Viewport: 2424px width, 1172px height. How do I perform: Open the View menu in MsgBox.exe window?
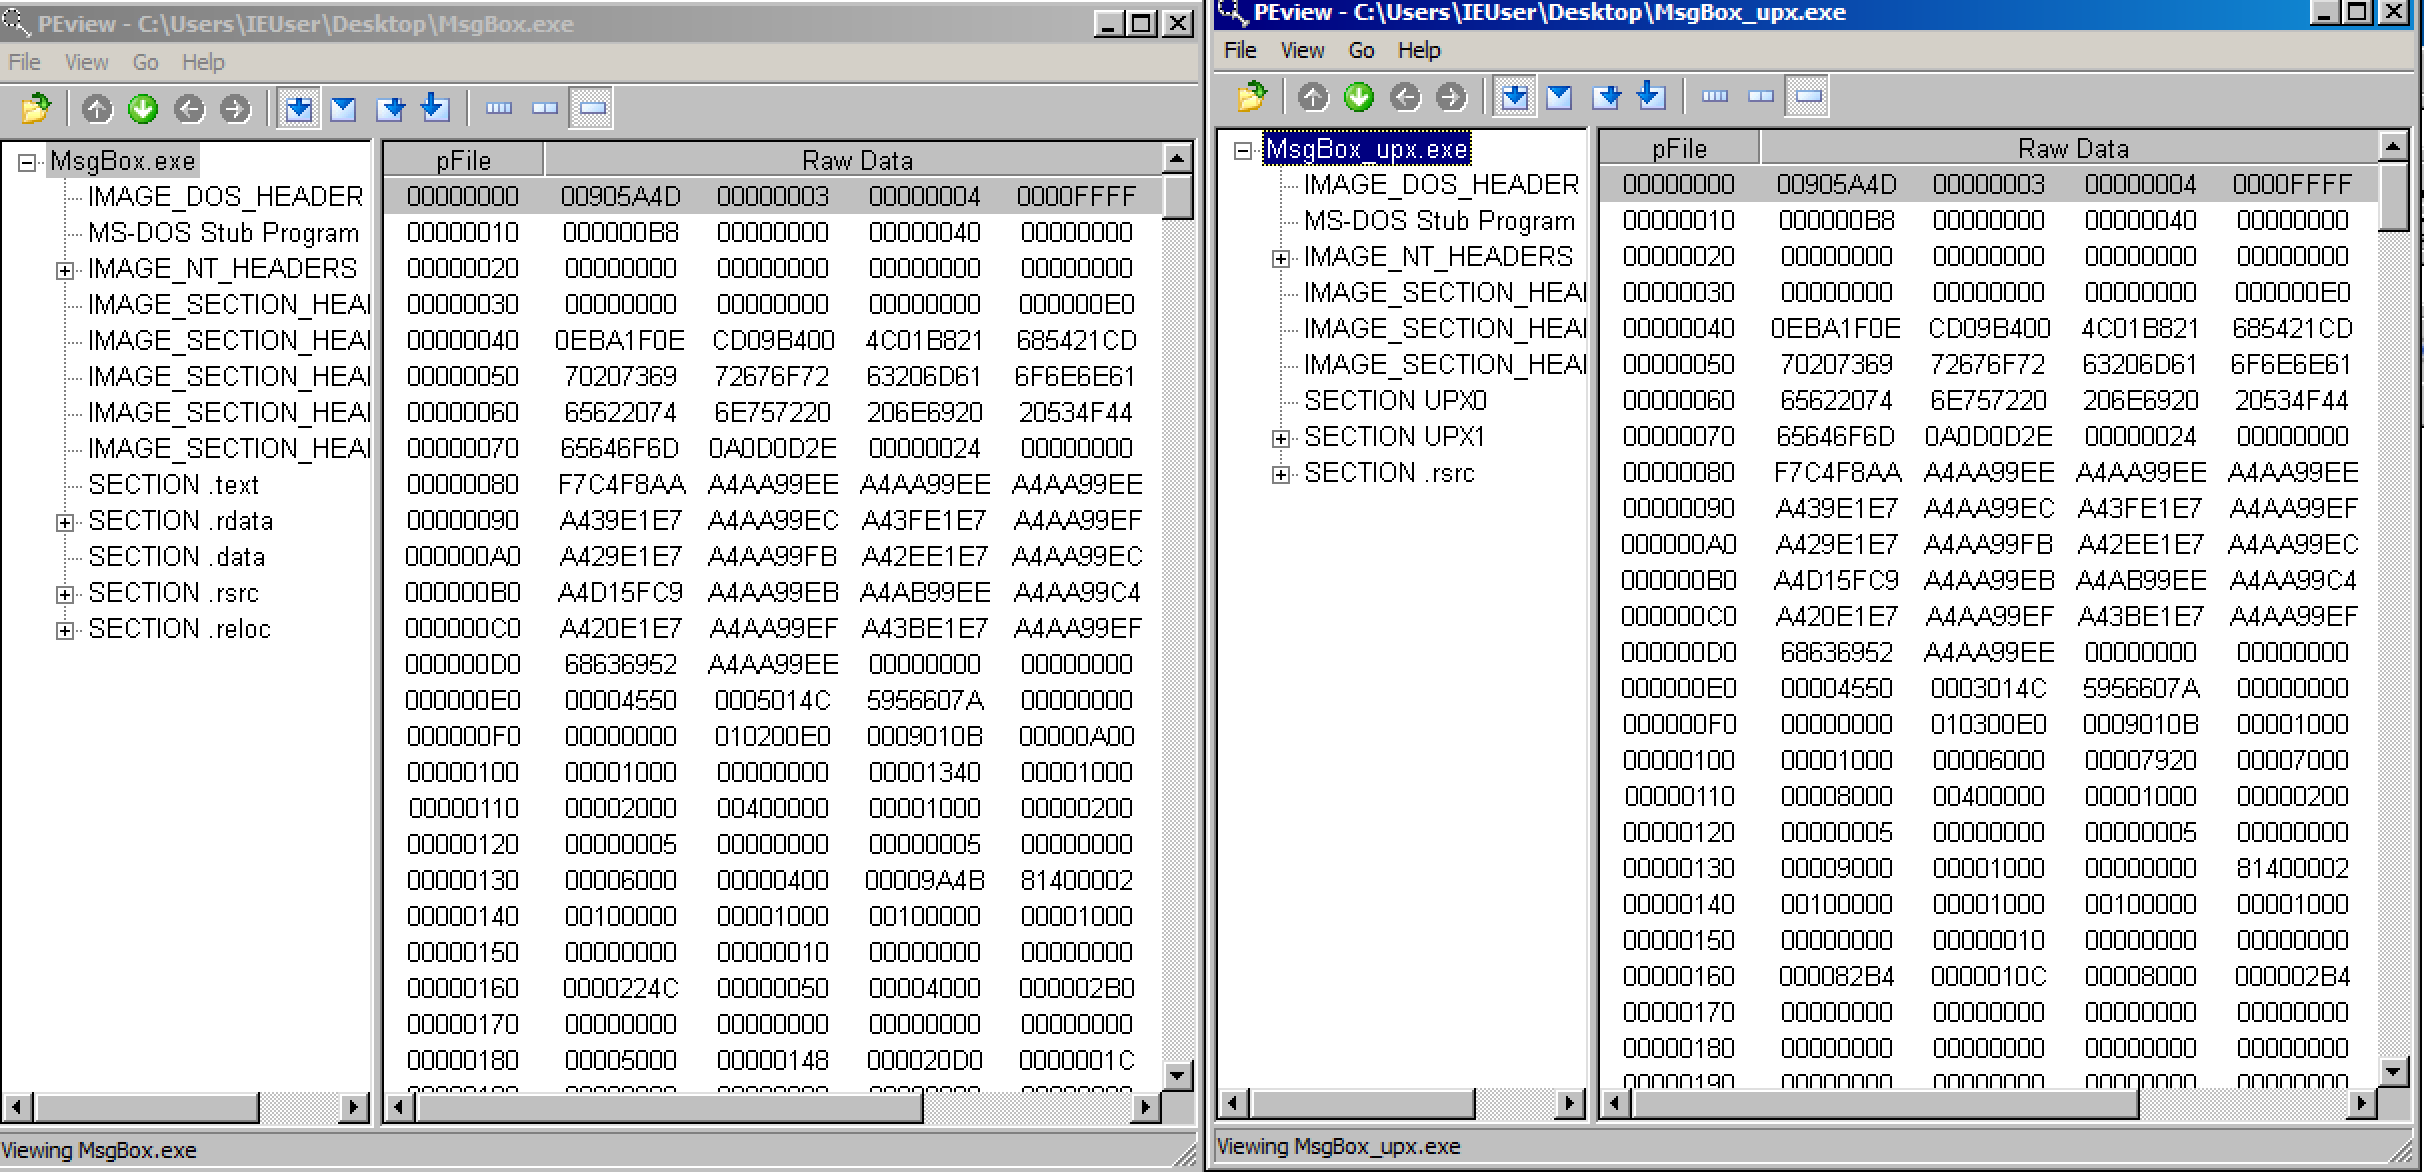click(x=86, y=62)
